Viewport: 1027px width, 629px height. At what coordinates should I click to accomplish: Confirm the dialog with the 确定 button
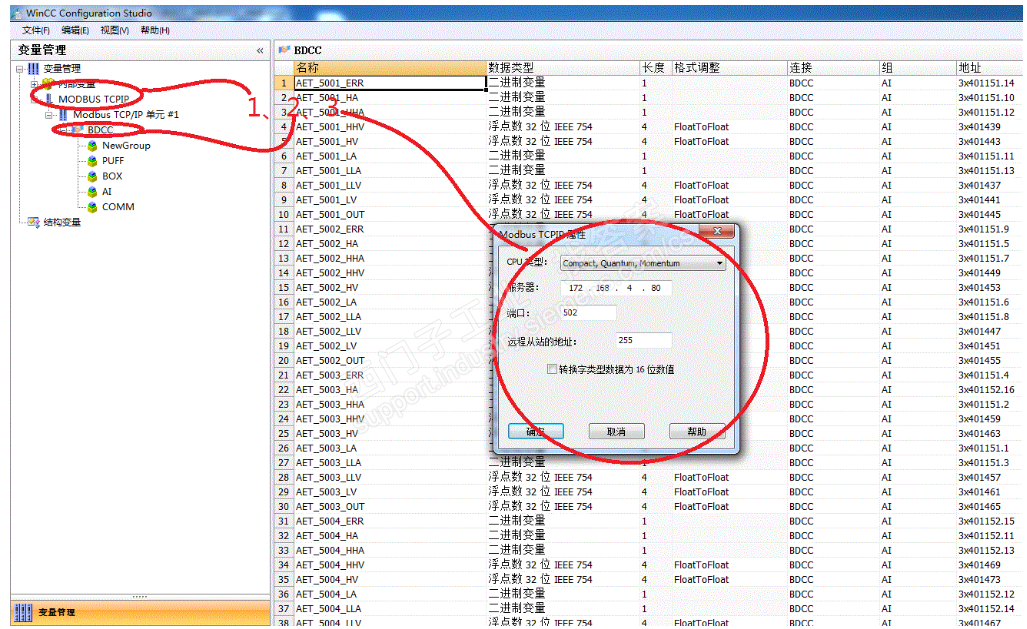click(536, 431)
